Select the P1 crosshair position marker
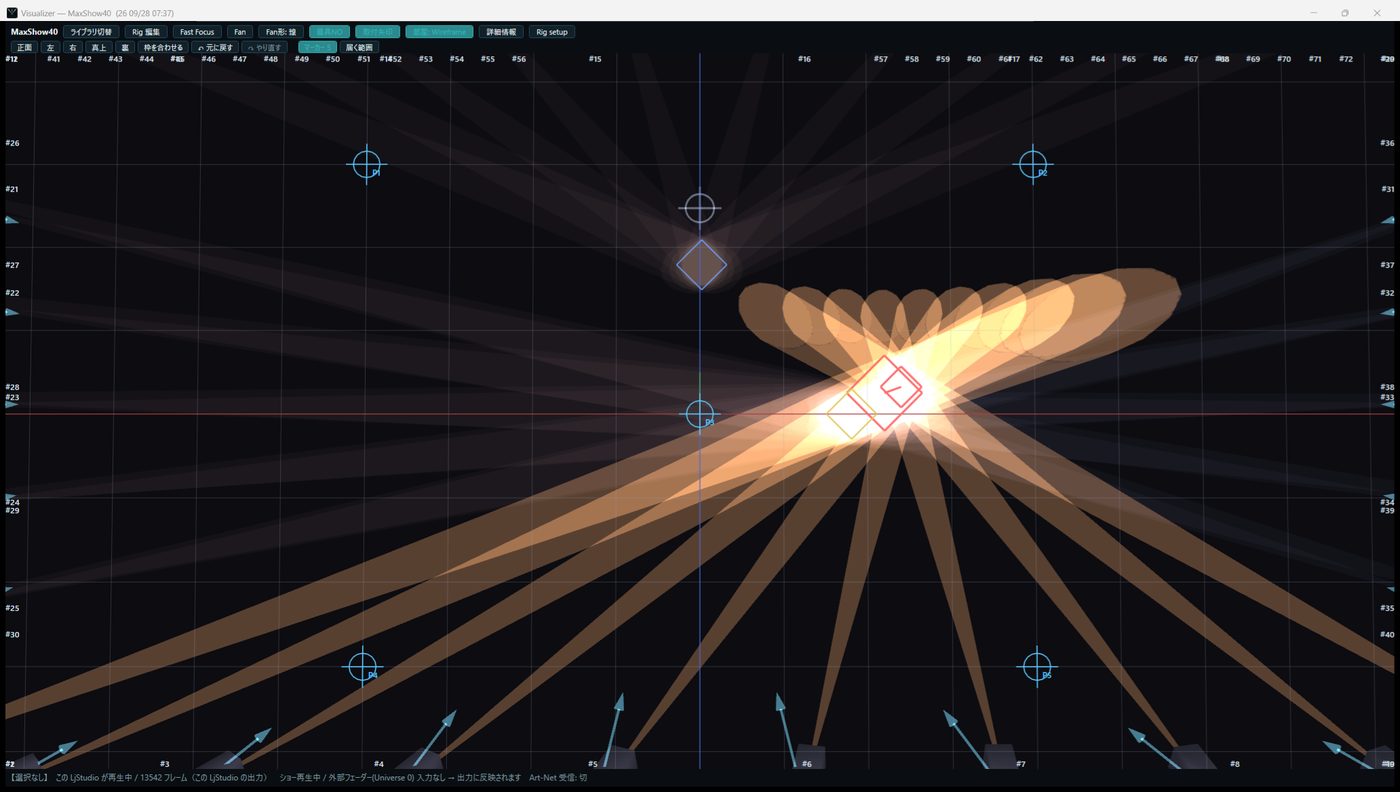This screenshot has width=1400, height=792. [367, 164]
